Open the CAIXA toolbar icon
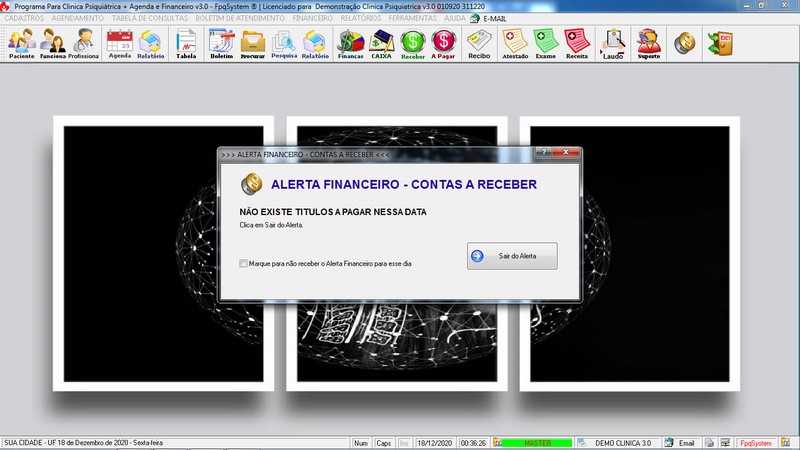 point(381,44)
